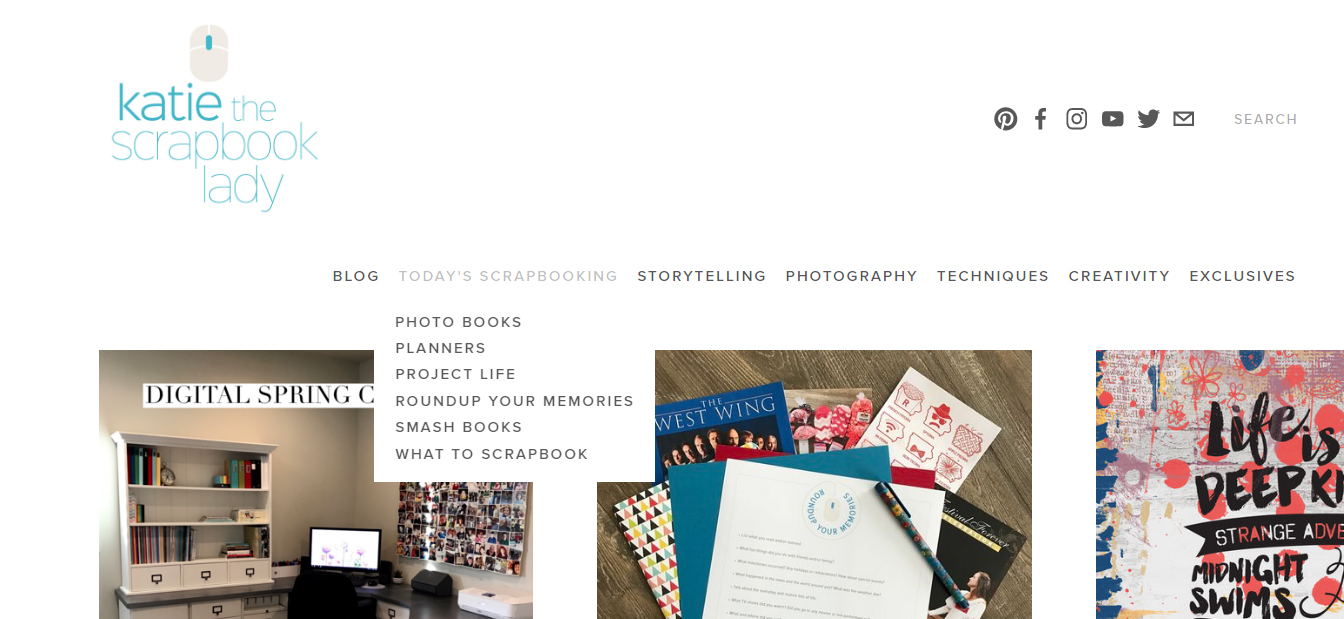The height and width of the screenshot is (619, 1344).
Task: Open the Instagram icon link
Action: coord(1077,119)
